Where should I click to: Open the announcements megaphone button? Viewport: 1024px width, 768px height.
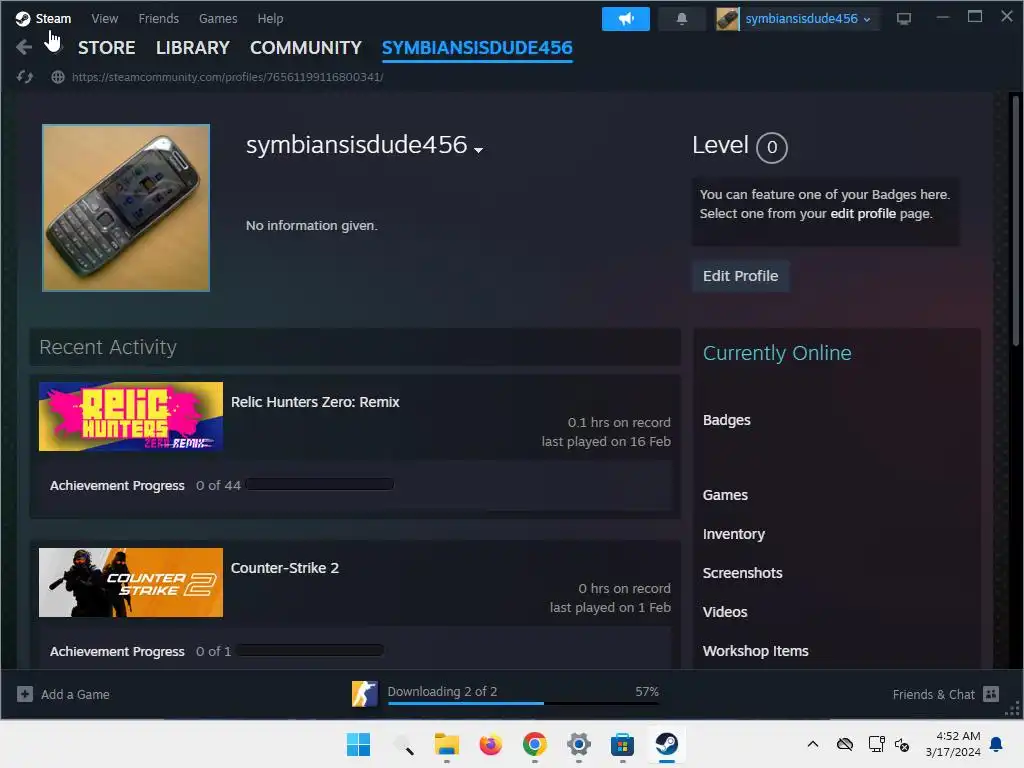[625, 19]
